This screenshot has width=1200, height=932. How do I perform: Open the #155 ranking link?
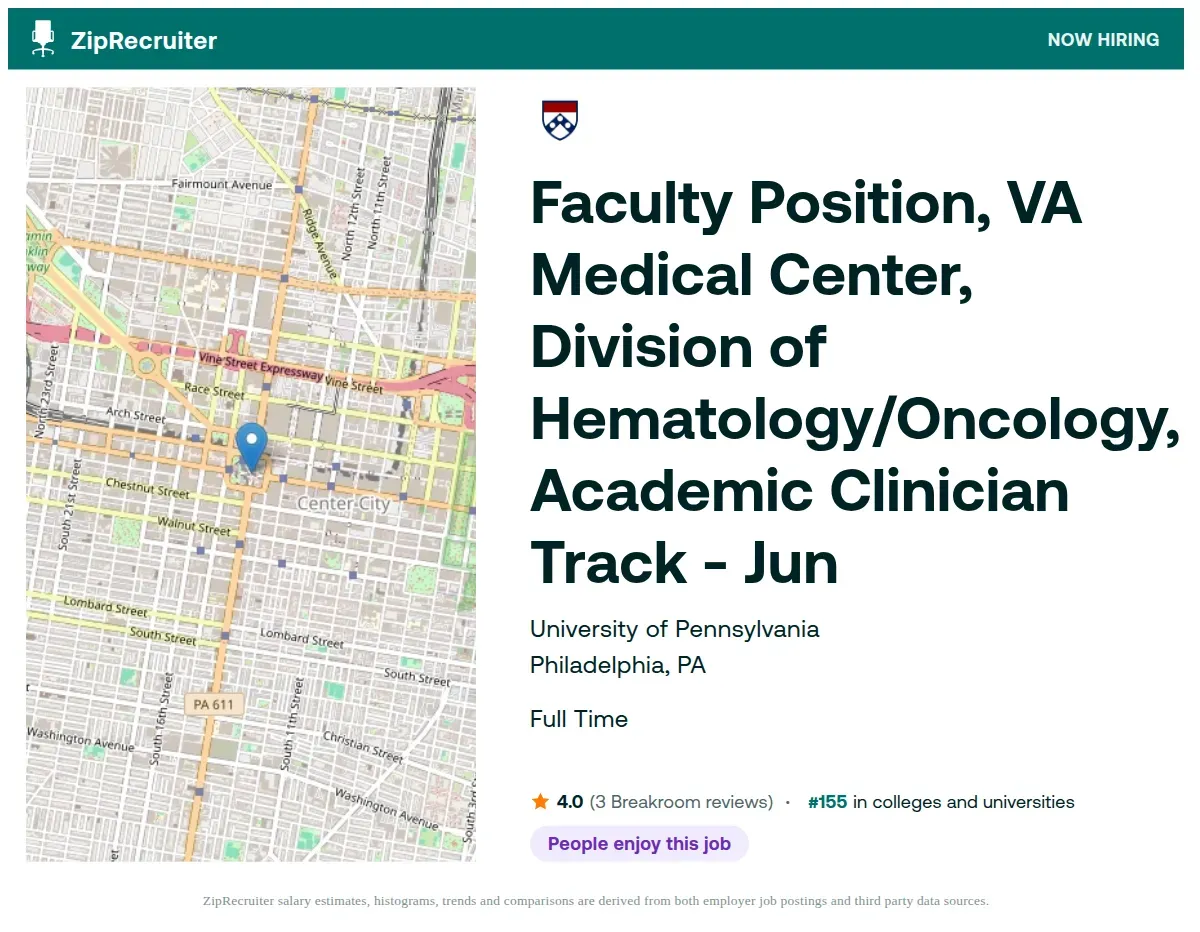827,801
